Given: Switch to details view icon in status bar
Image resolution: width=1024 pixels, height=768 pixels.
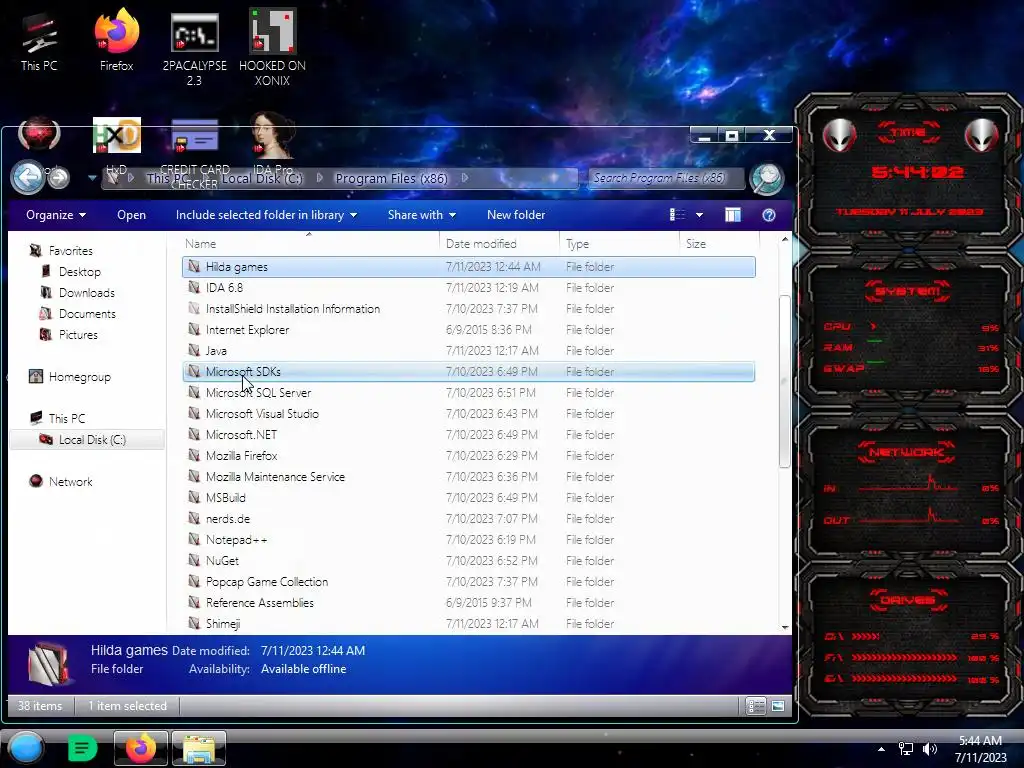Looking at the screenshot, I should [x=756, y=706].
